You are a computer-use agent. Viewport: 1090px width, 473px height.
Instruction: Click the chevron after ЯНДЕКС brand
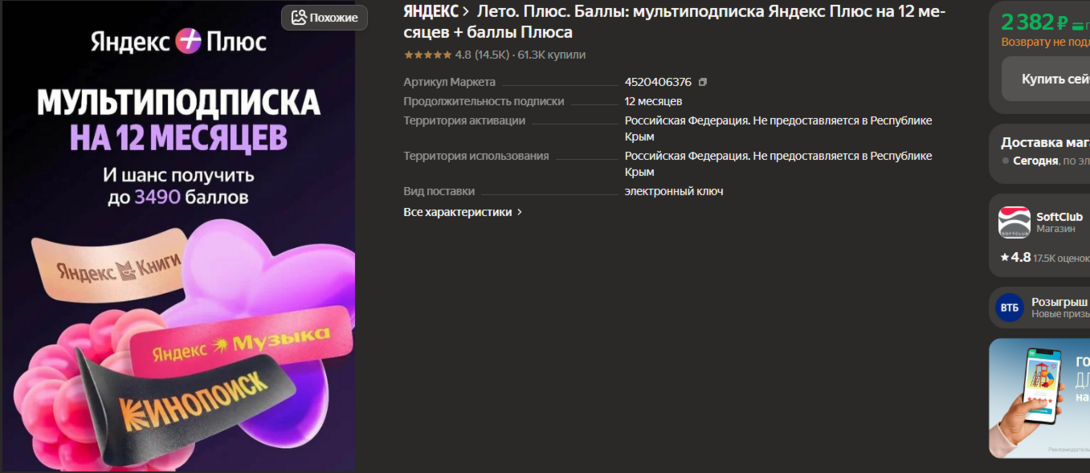pyautogui.click(x=466, y=13)
